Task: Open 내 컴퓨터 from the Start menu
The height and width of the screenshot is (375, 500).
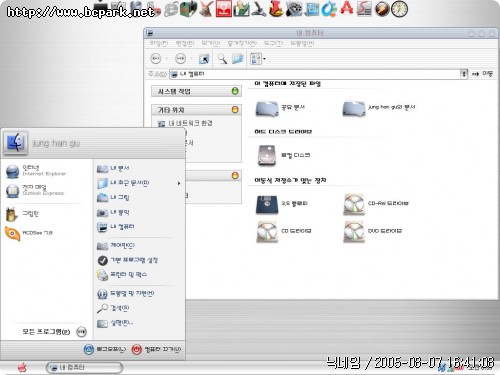Action: coord(116,227)
